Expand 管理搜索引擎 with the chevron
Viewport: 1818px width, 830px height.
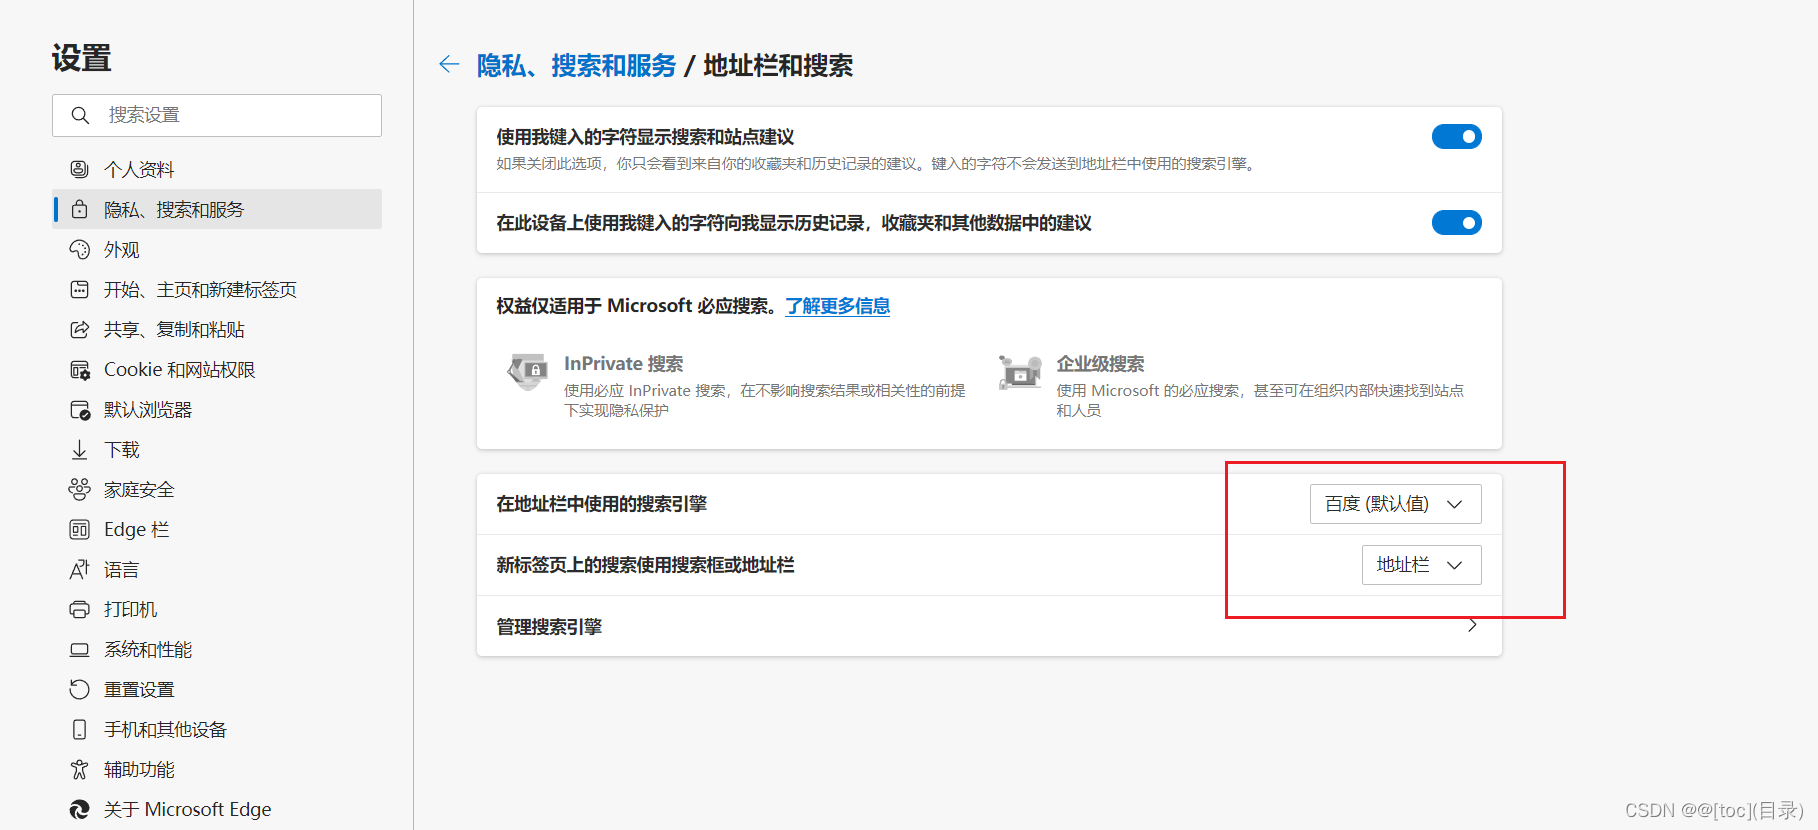pyautogui.click(x=1472, y=626)
